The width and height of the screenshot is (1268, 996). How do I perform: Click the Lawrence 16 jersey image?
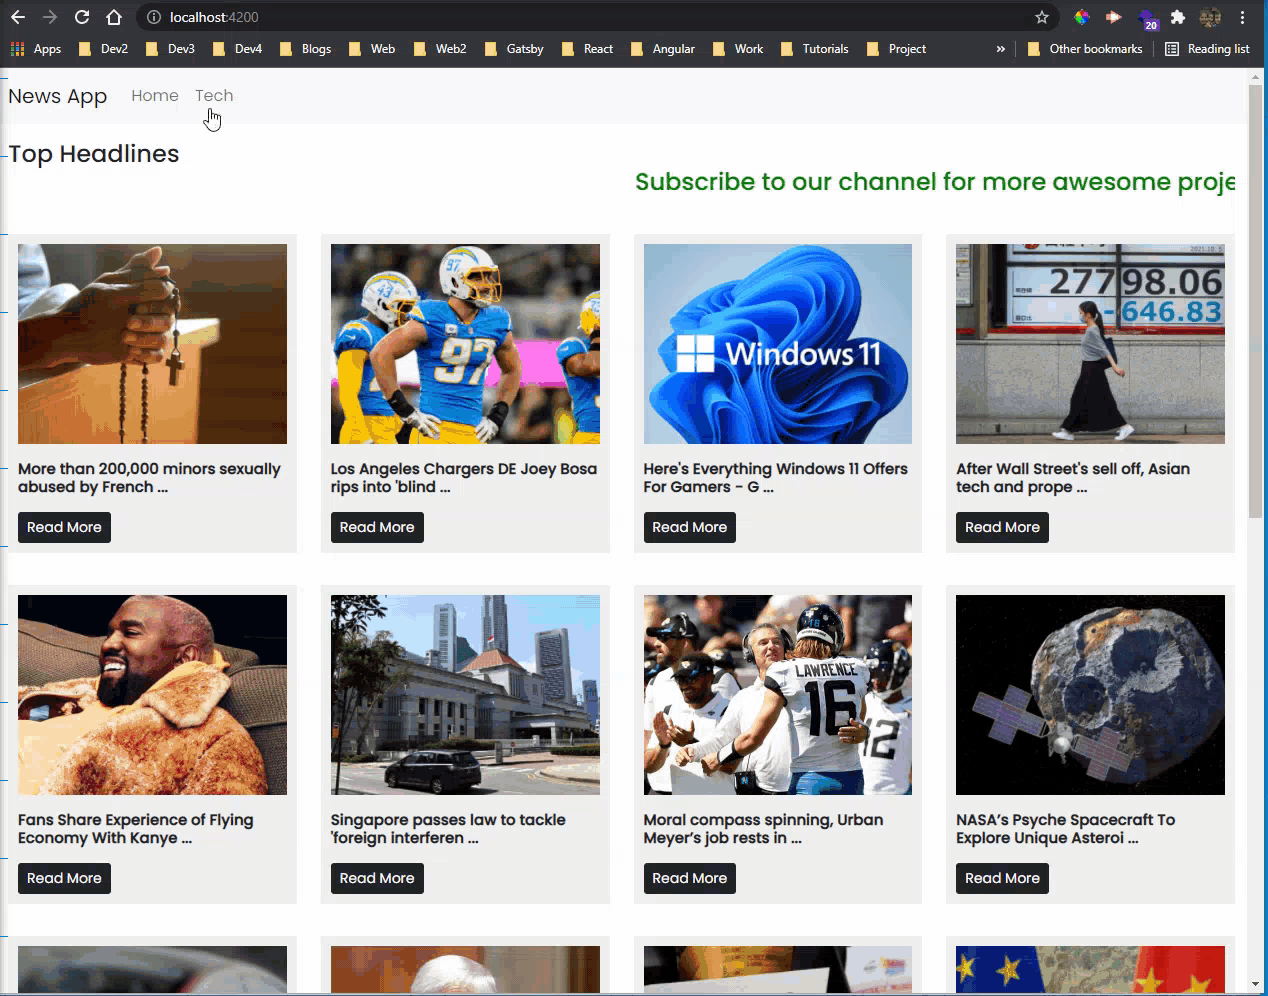[778, 695]
